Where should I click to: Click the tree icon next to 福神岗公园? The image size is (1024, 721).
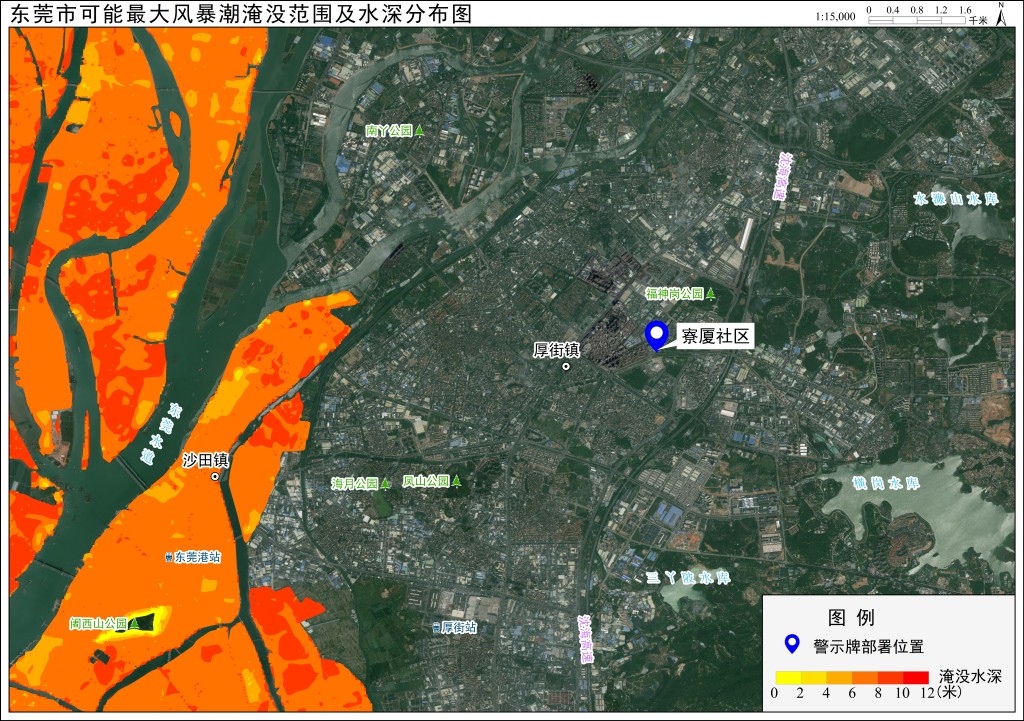(711, 294)
